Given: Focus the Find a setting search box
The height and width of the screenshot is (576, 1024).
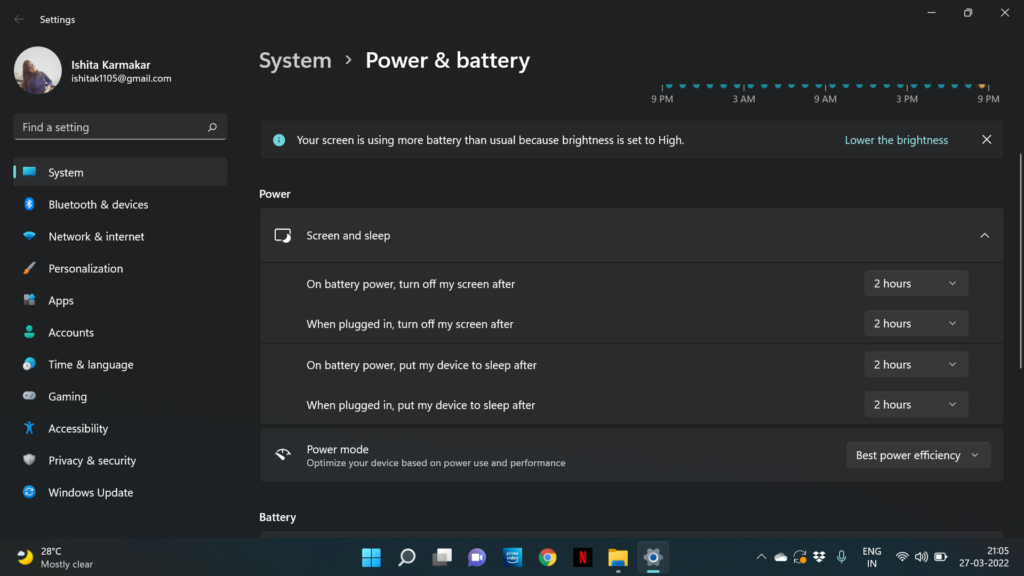Looking at the screenshot, I should (120, 127).
